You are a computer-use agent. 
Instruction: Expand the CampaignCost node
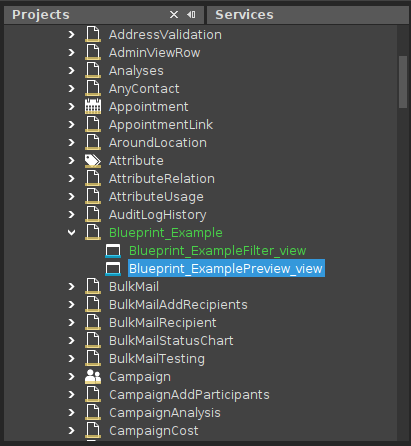(71, 431)
